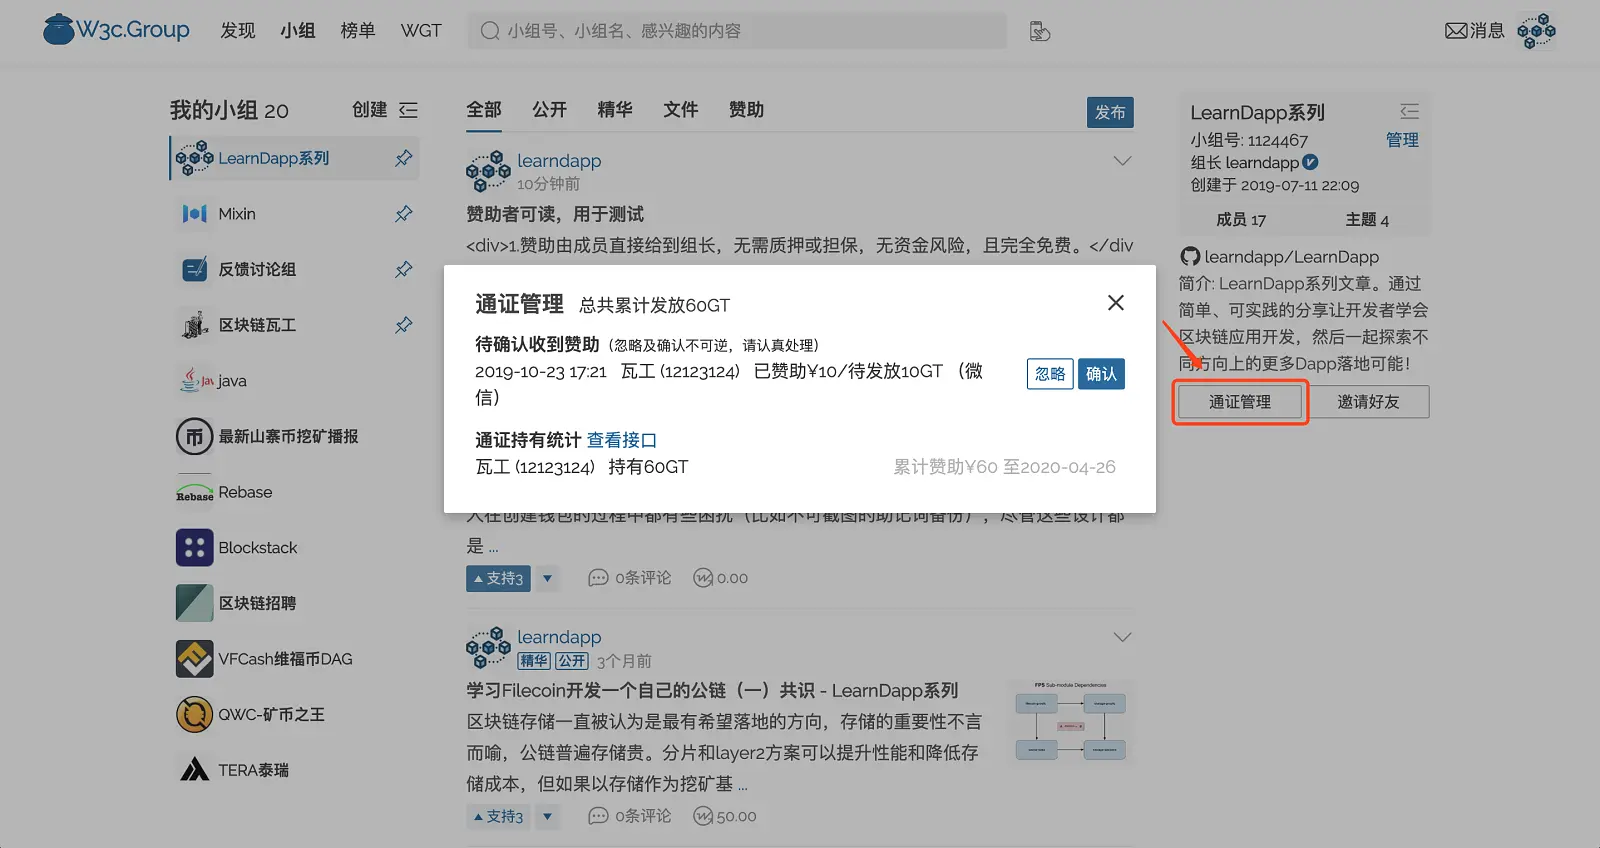This screenshot has height=848, width=1600.
Task: Click the 精华 tag on Filecoin post
Action: [534, 661]
